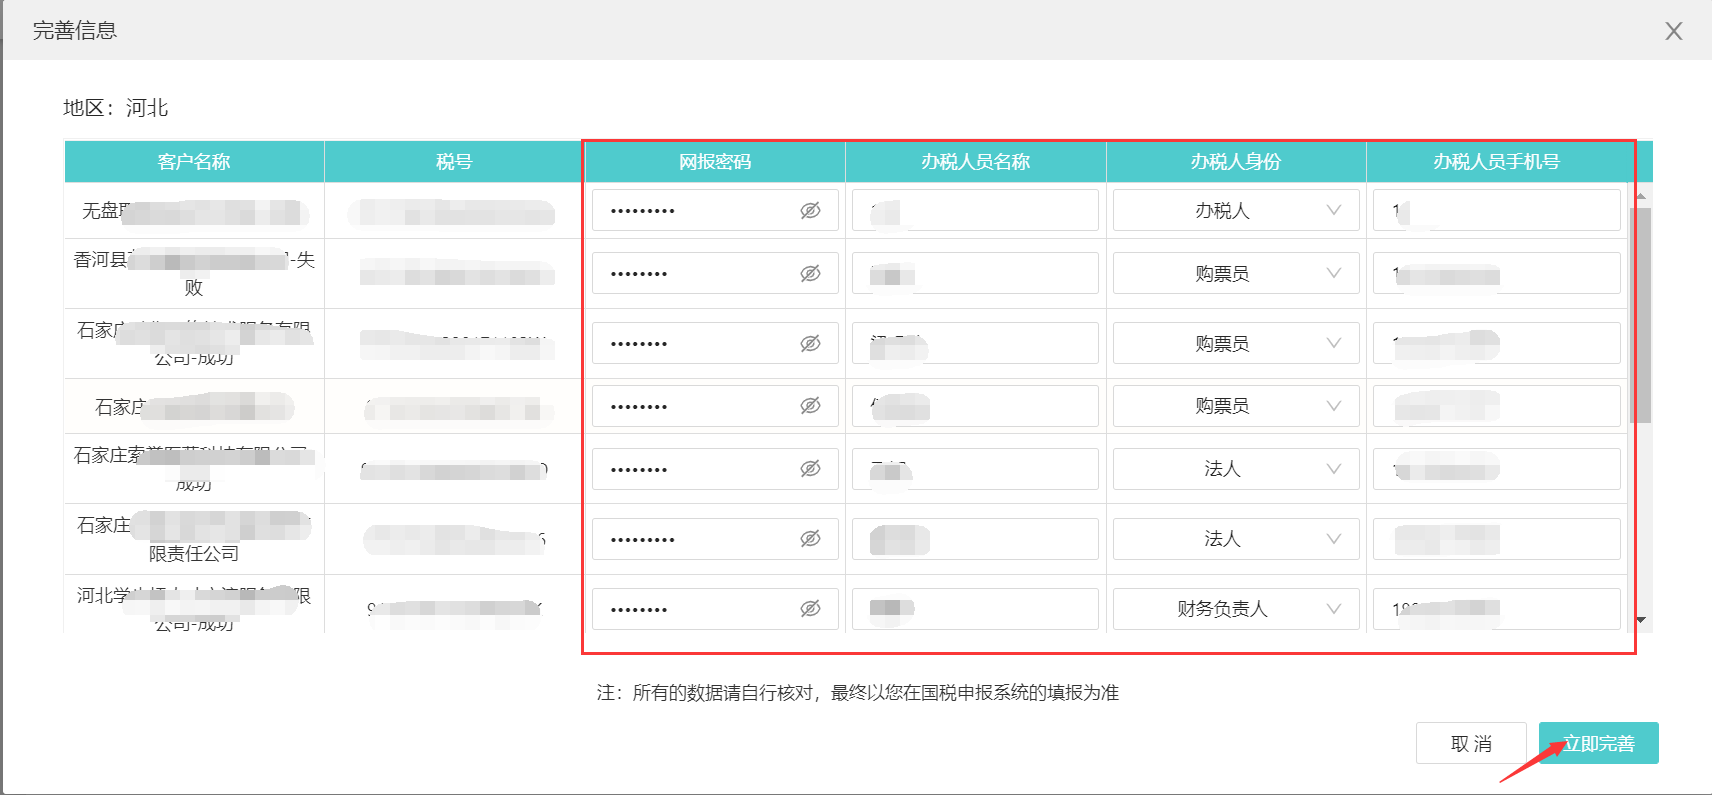This screenshot has height=795, width=1712.
Task: Reveal the password in the 财务负责人 row
Action: (x=810, y=608)
